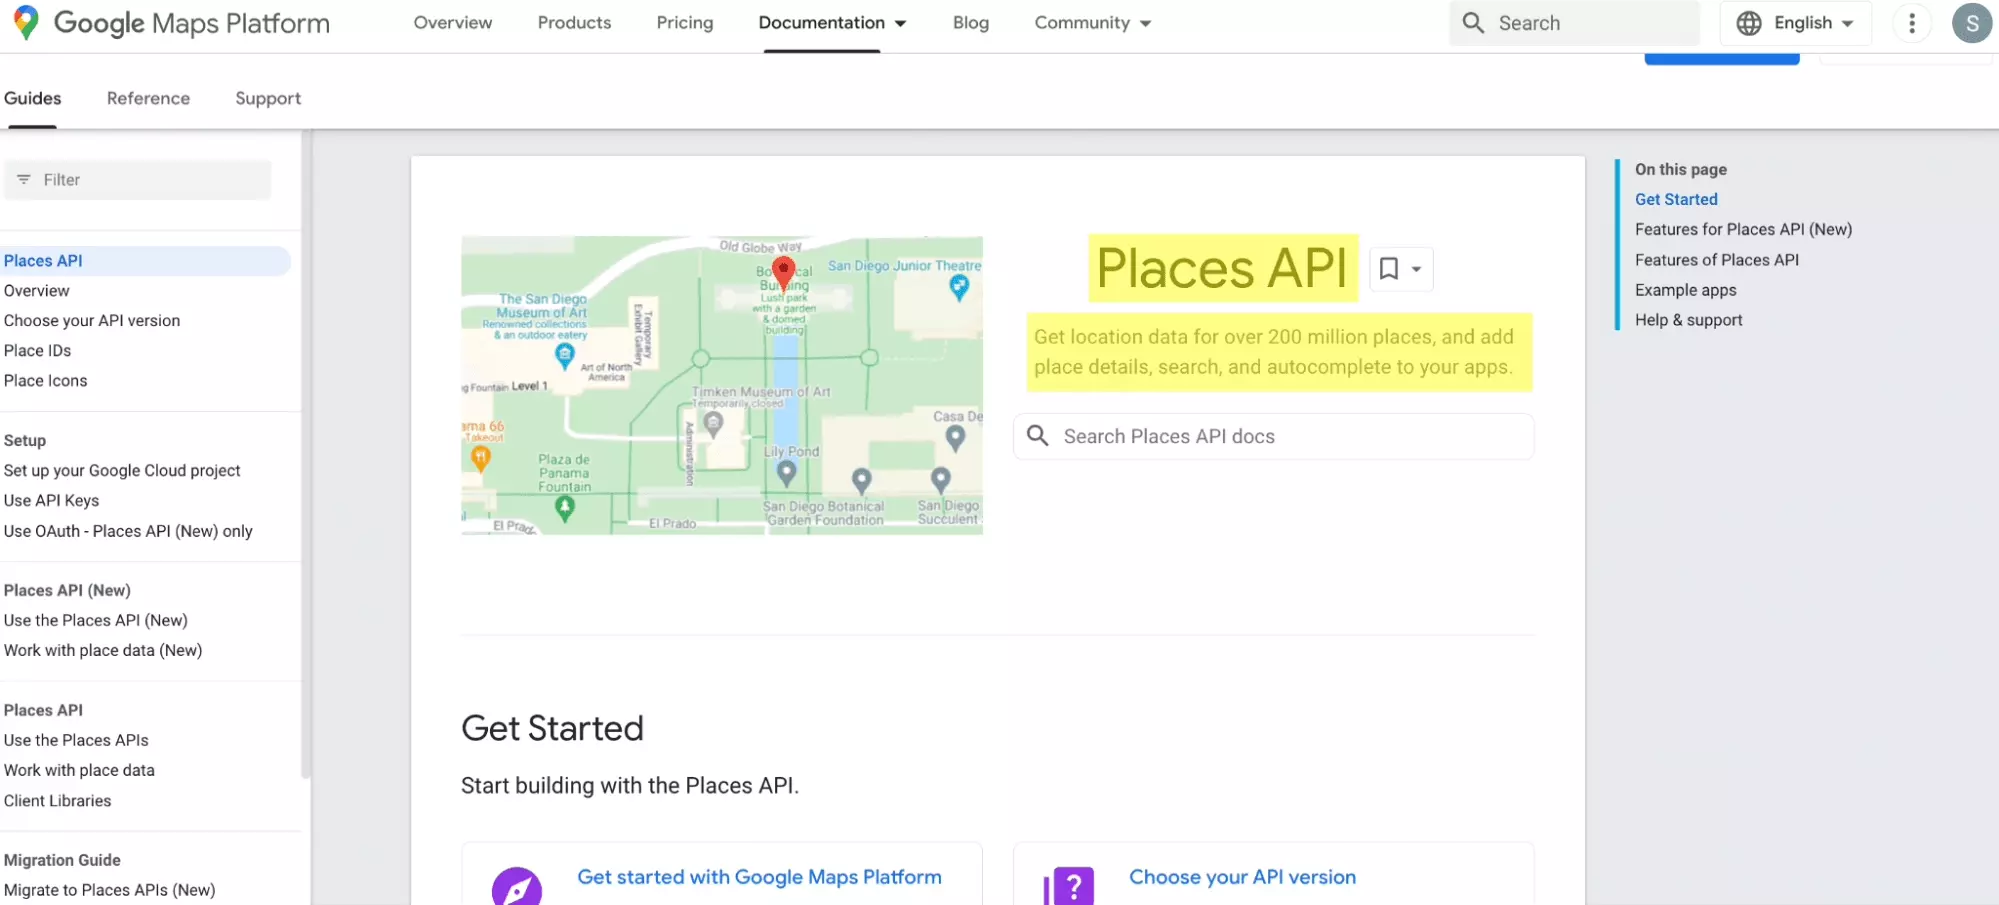Screen dimensions: 1999x905
Task: Open the bookmark dropdown arrow
Action: click(x=1416, y=269)
